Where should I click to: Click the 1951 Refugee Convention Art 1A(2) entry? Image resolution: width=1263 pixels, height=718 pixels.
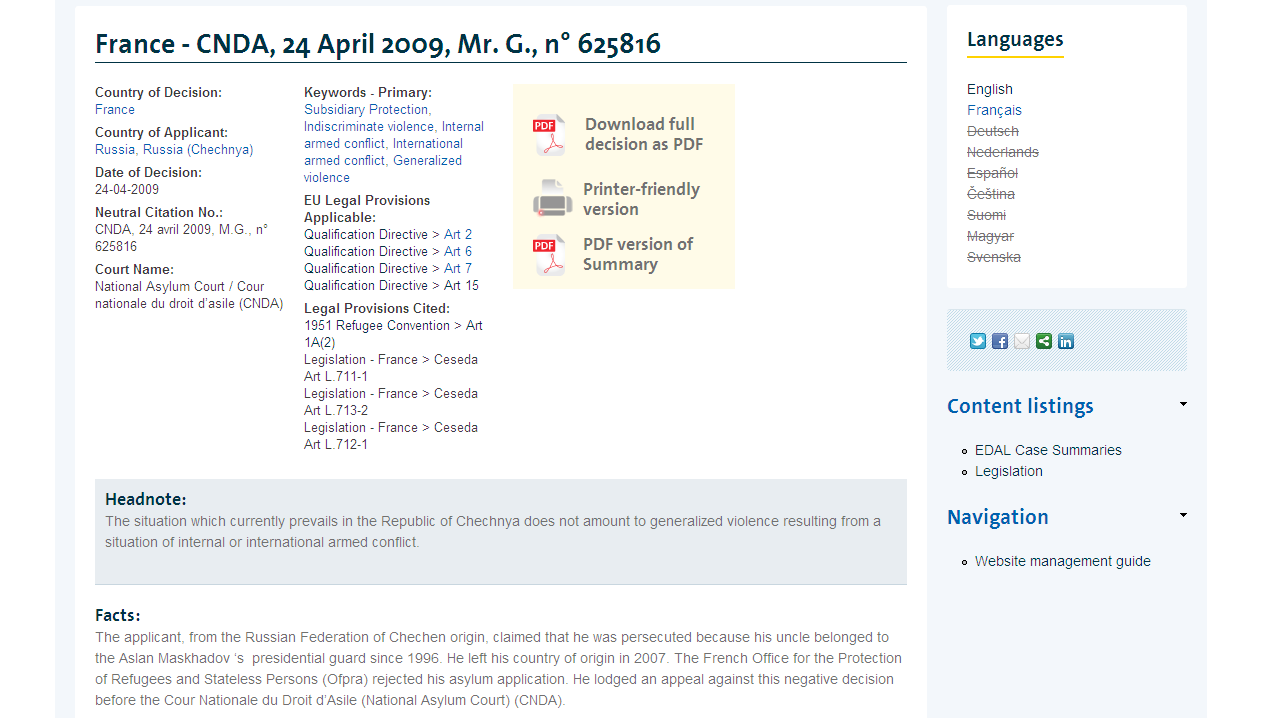[393, 334]
